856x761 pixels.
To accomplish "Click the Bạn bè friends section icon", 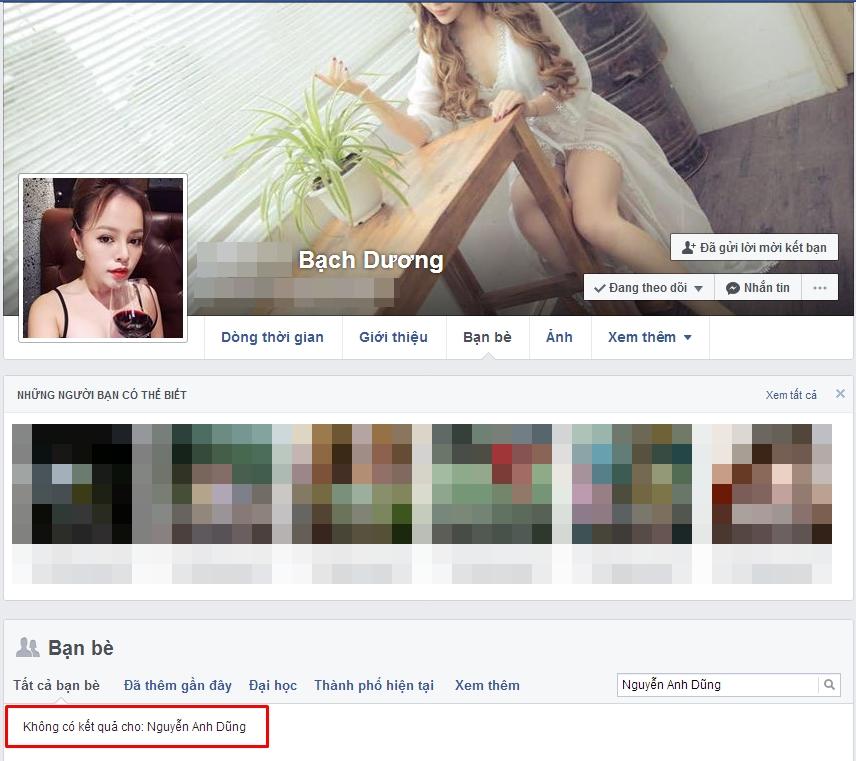I will (x=28, y=648).
